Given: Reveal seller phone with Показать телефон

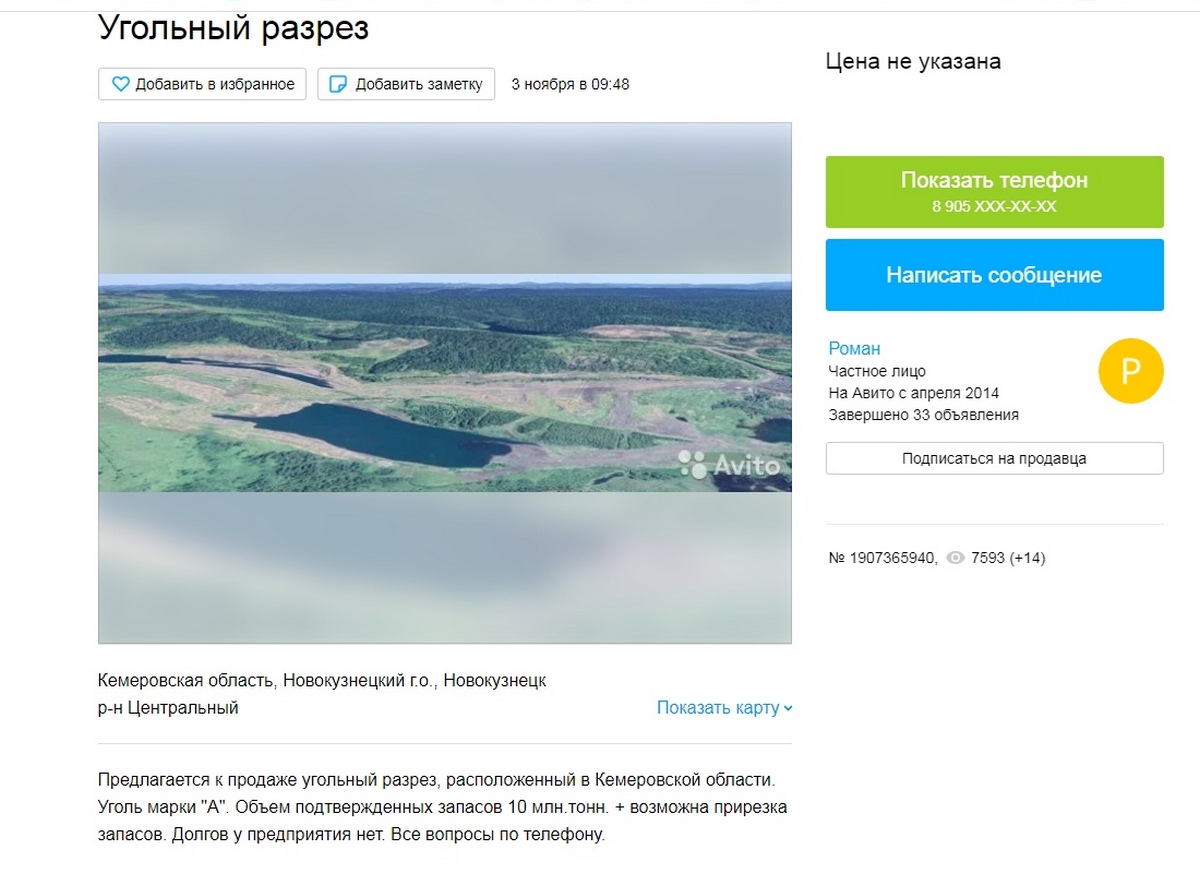Looking at the screenshot, I should tap(995, 192).
